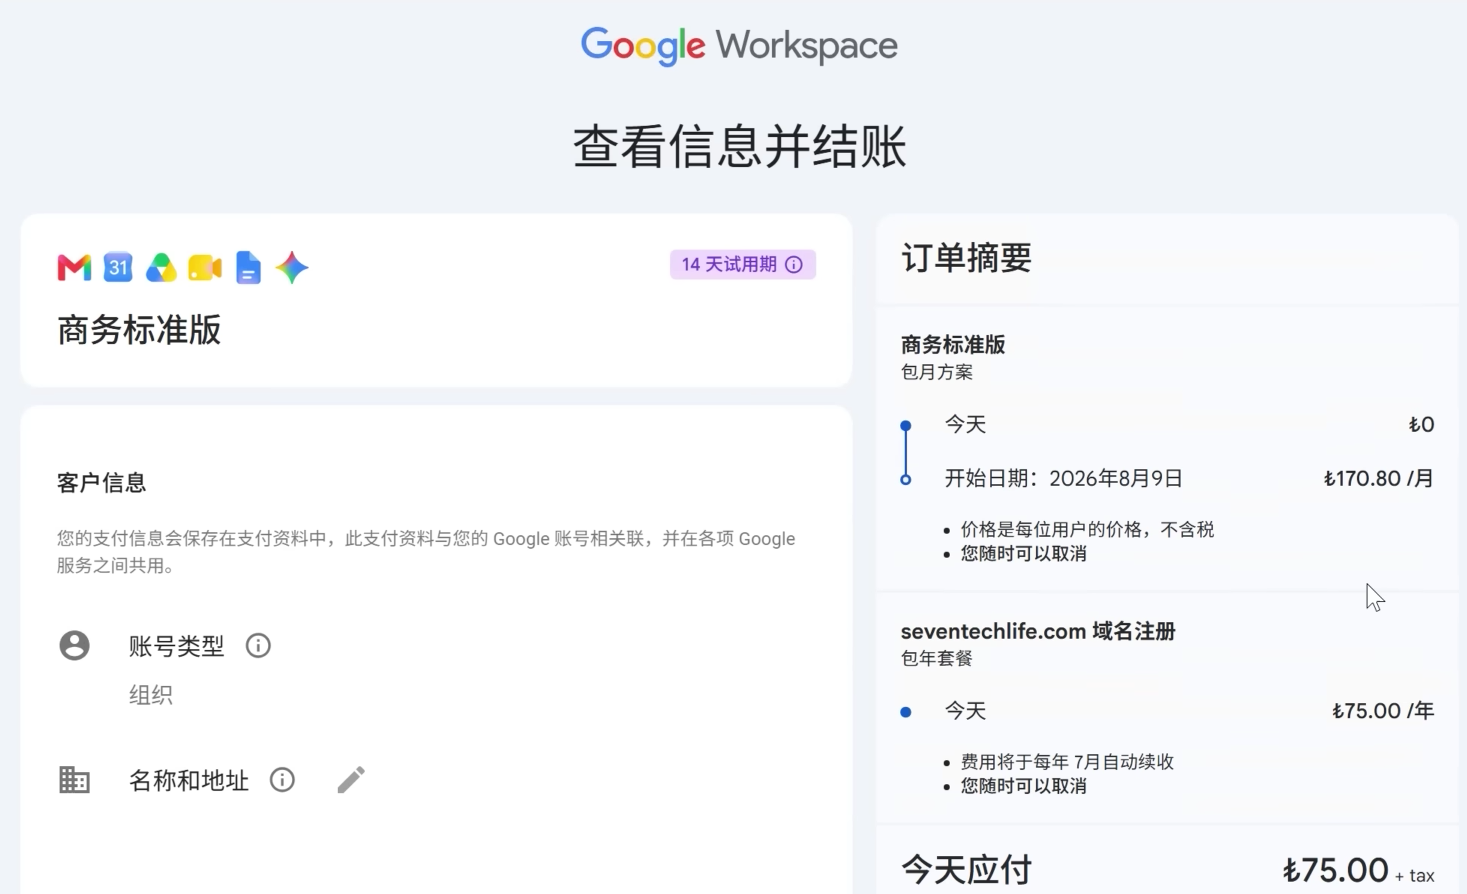Click the 价格是每位用户的价格，不含税 note
Image resolution: width=1467 pixels, height=894 pixels.
1088,529
